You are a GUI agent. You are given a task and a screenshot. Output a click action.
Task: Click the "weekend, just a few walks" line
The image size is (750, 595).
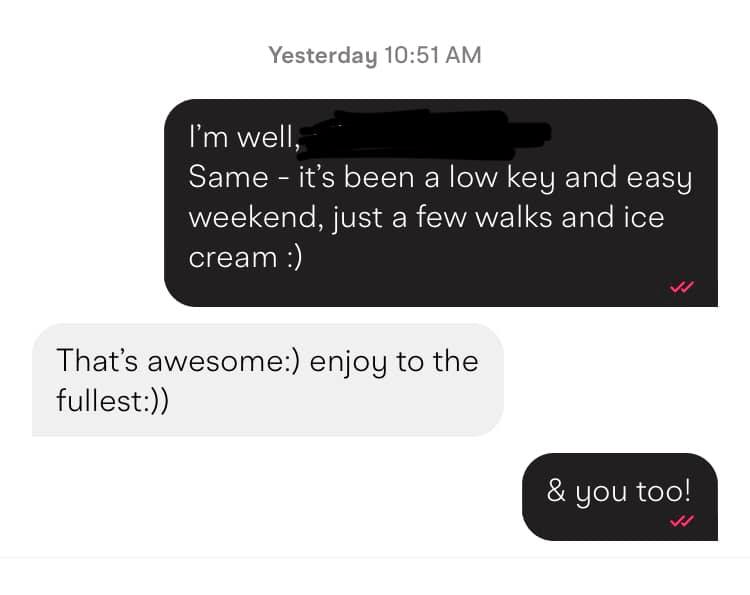pyautogui.click(x=371, y=218)
